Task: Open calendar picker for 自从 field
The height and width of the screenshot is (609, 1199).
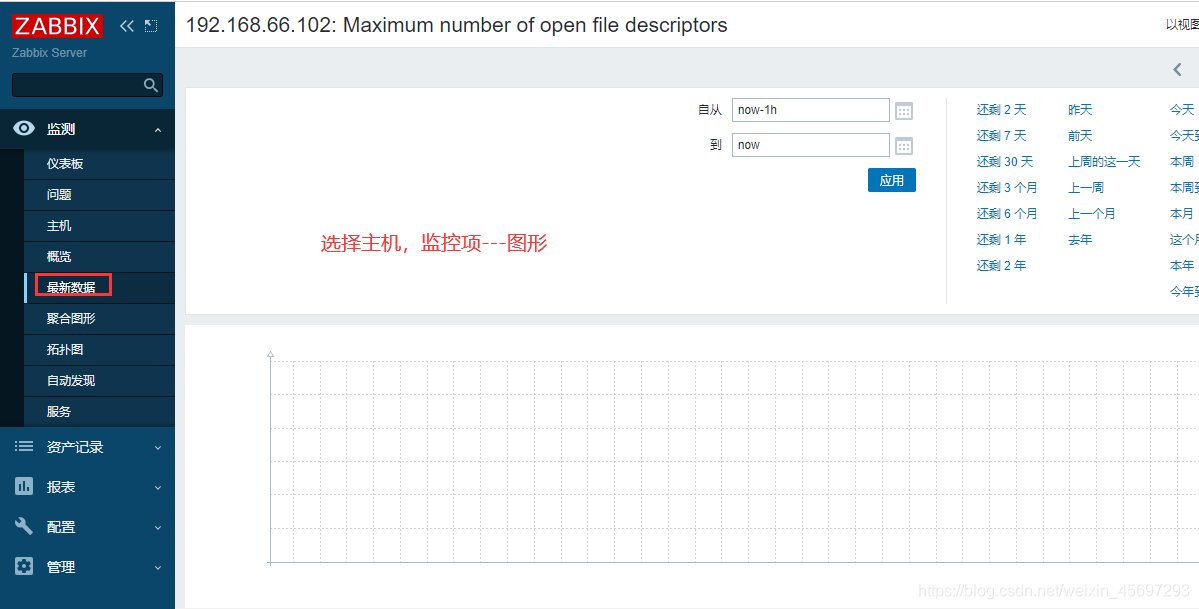Action: pos(904,111)
